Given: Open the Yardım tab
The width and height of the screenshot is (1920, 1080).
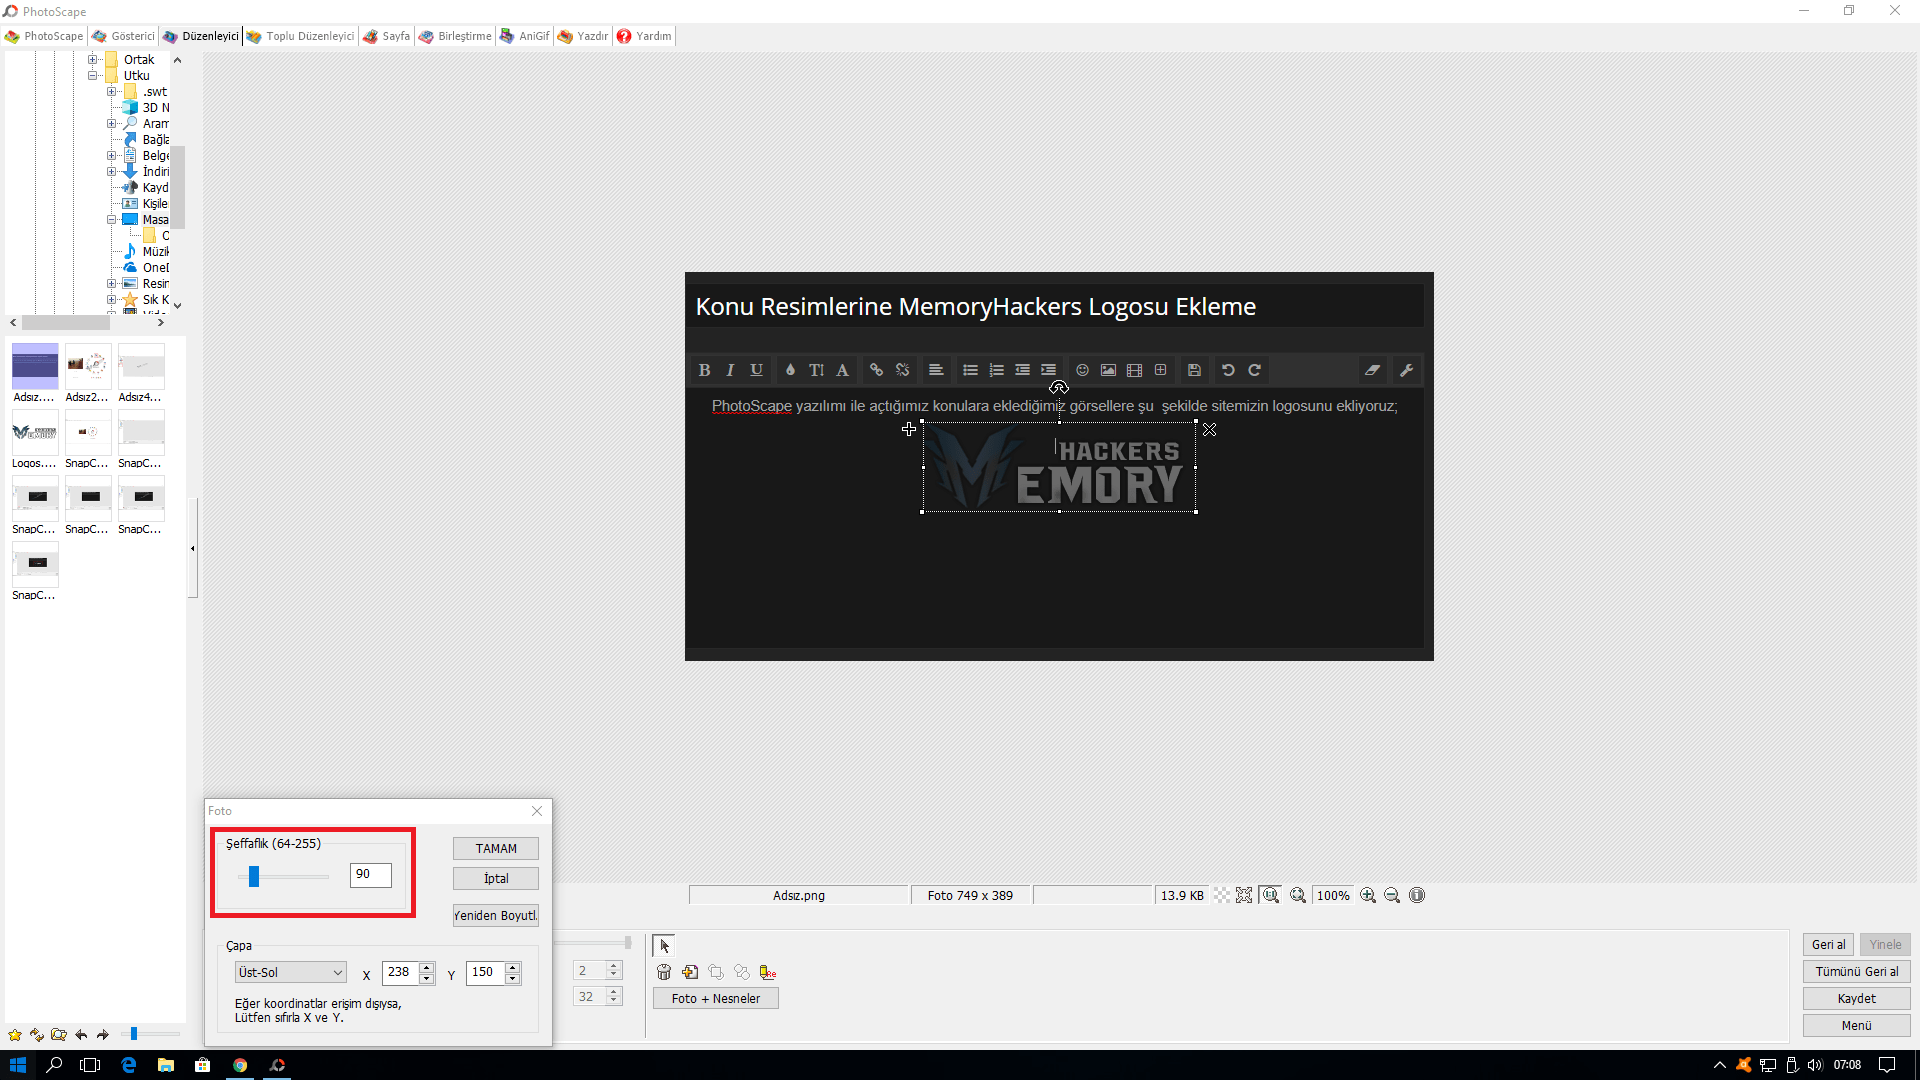Looking at the screenshot, I should point(645,36).
